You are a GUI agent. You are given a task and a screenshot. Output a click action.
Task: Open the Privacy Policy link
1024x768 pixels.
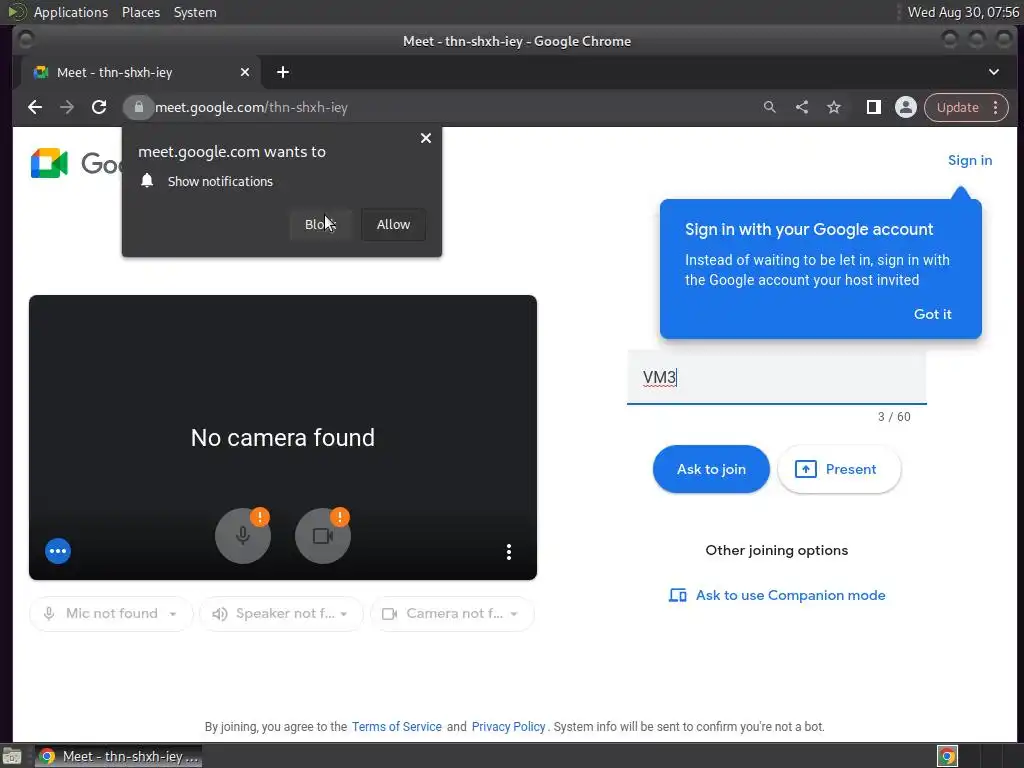coord(508,726)
